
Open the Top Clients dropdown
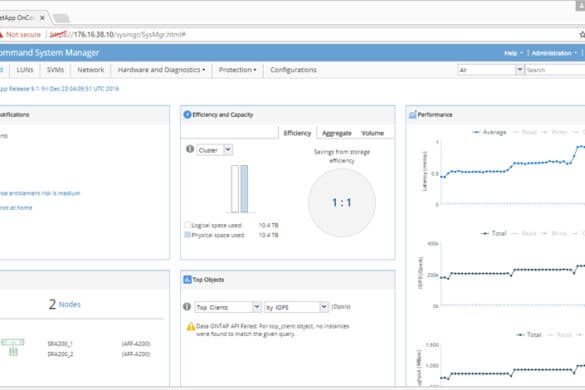tap(228, 307)
